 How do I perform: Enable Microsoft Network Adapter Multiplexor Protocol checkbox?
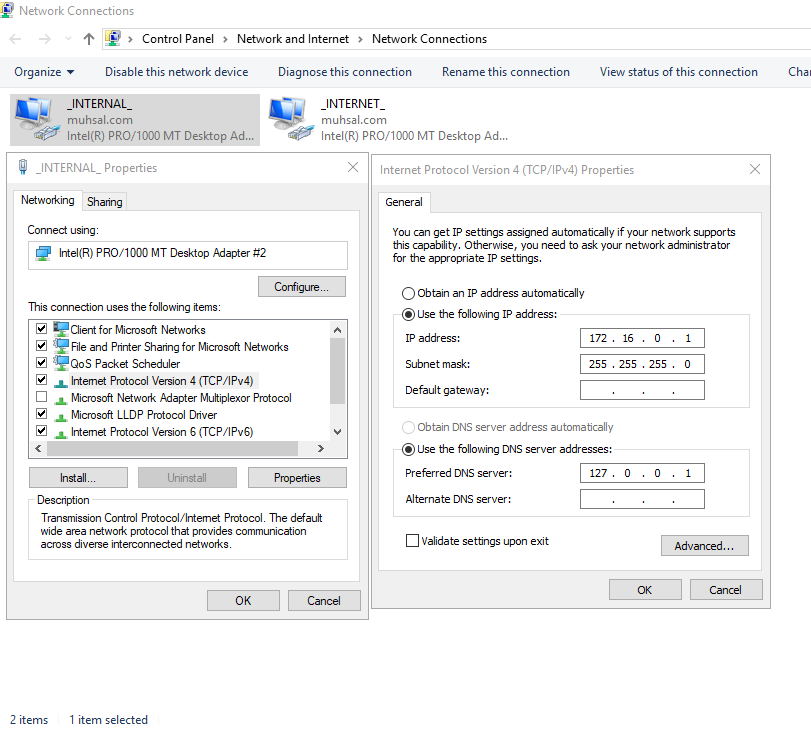pos(41,398)
